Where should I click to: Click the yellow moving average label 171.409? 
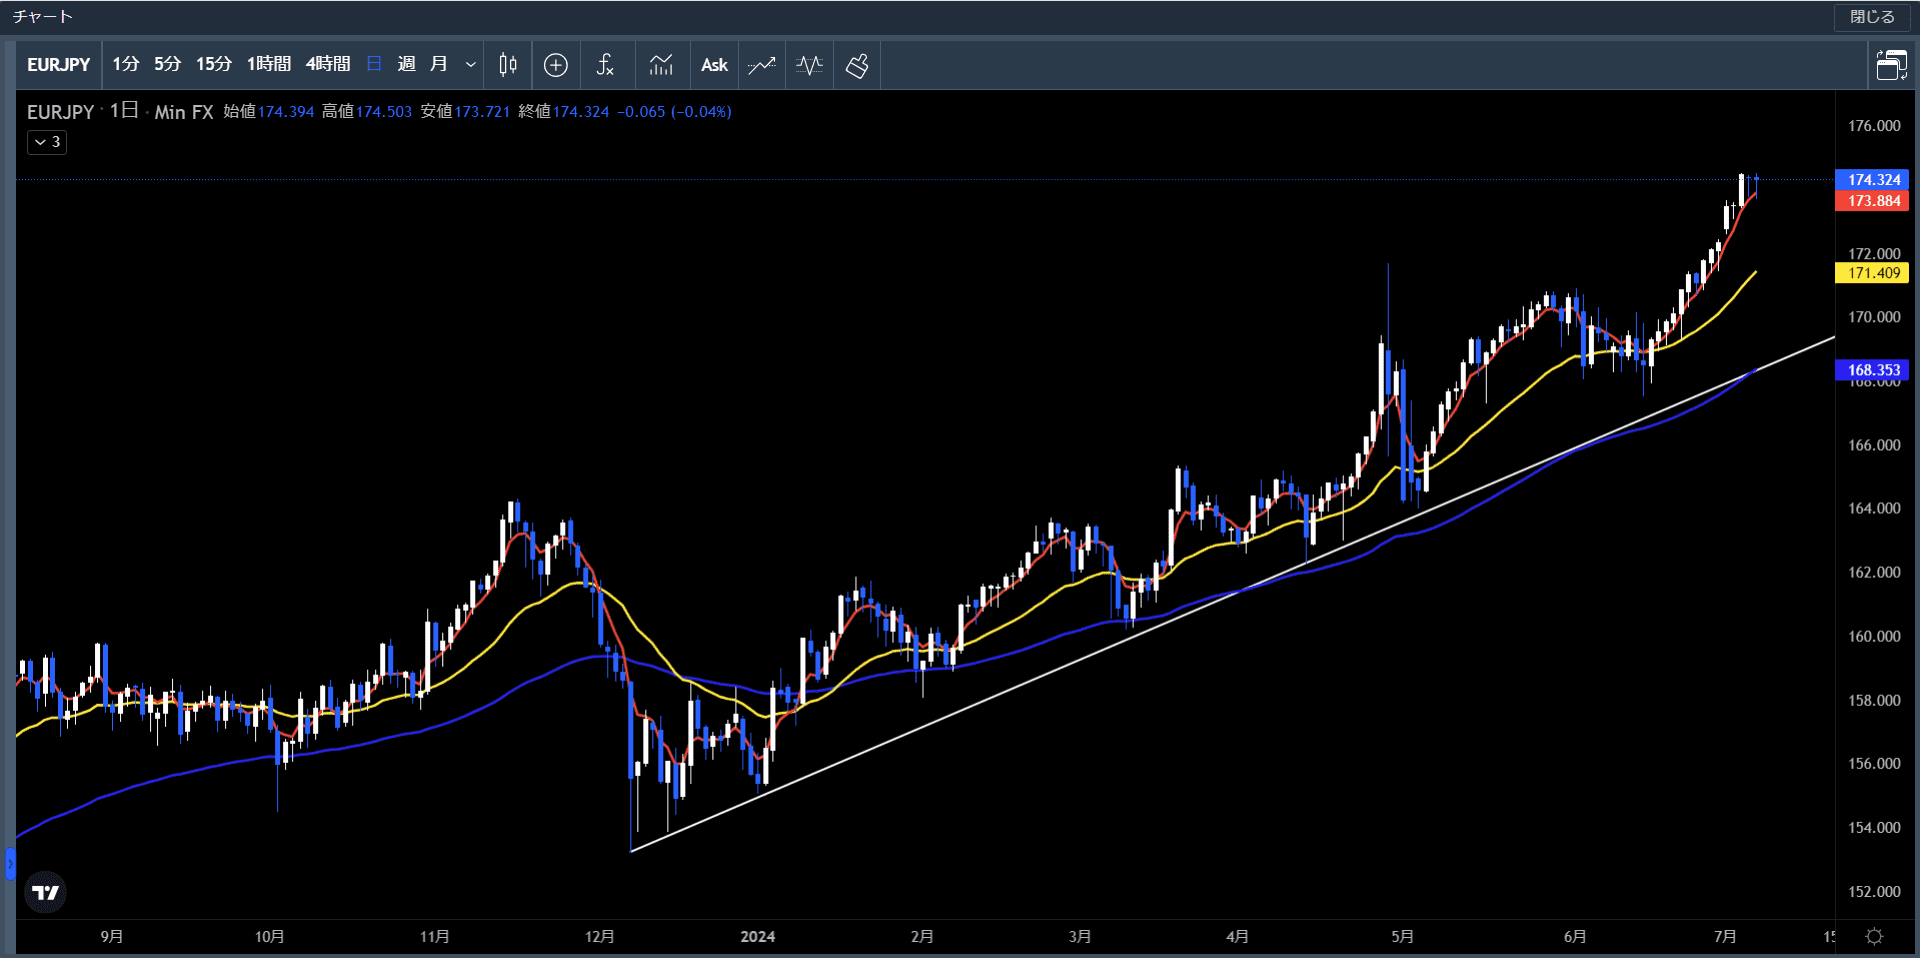(1873, 273)
